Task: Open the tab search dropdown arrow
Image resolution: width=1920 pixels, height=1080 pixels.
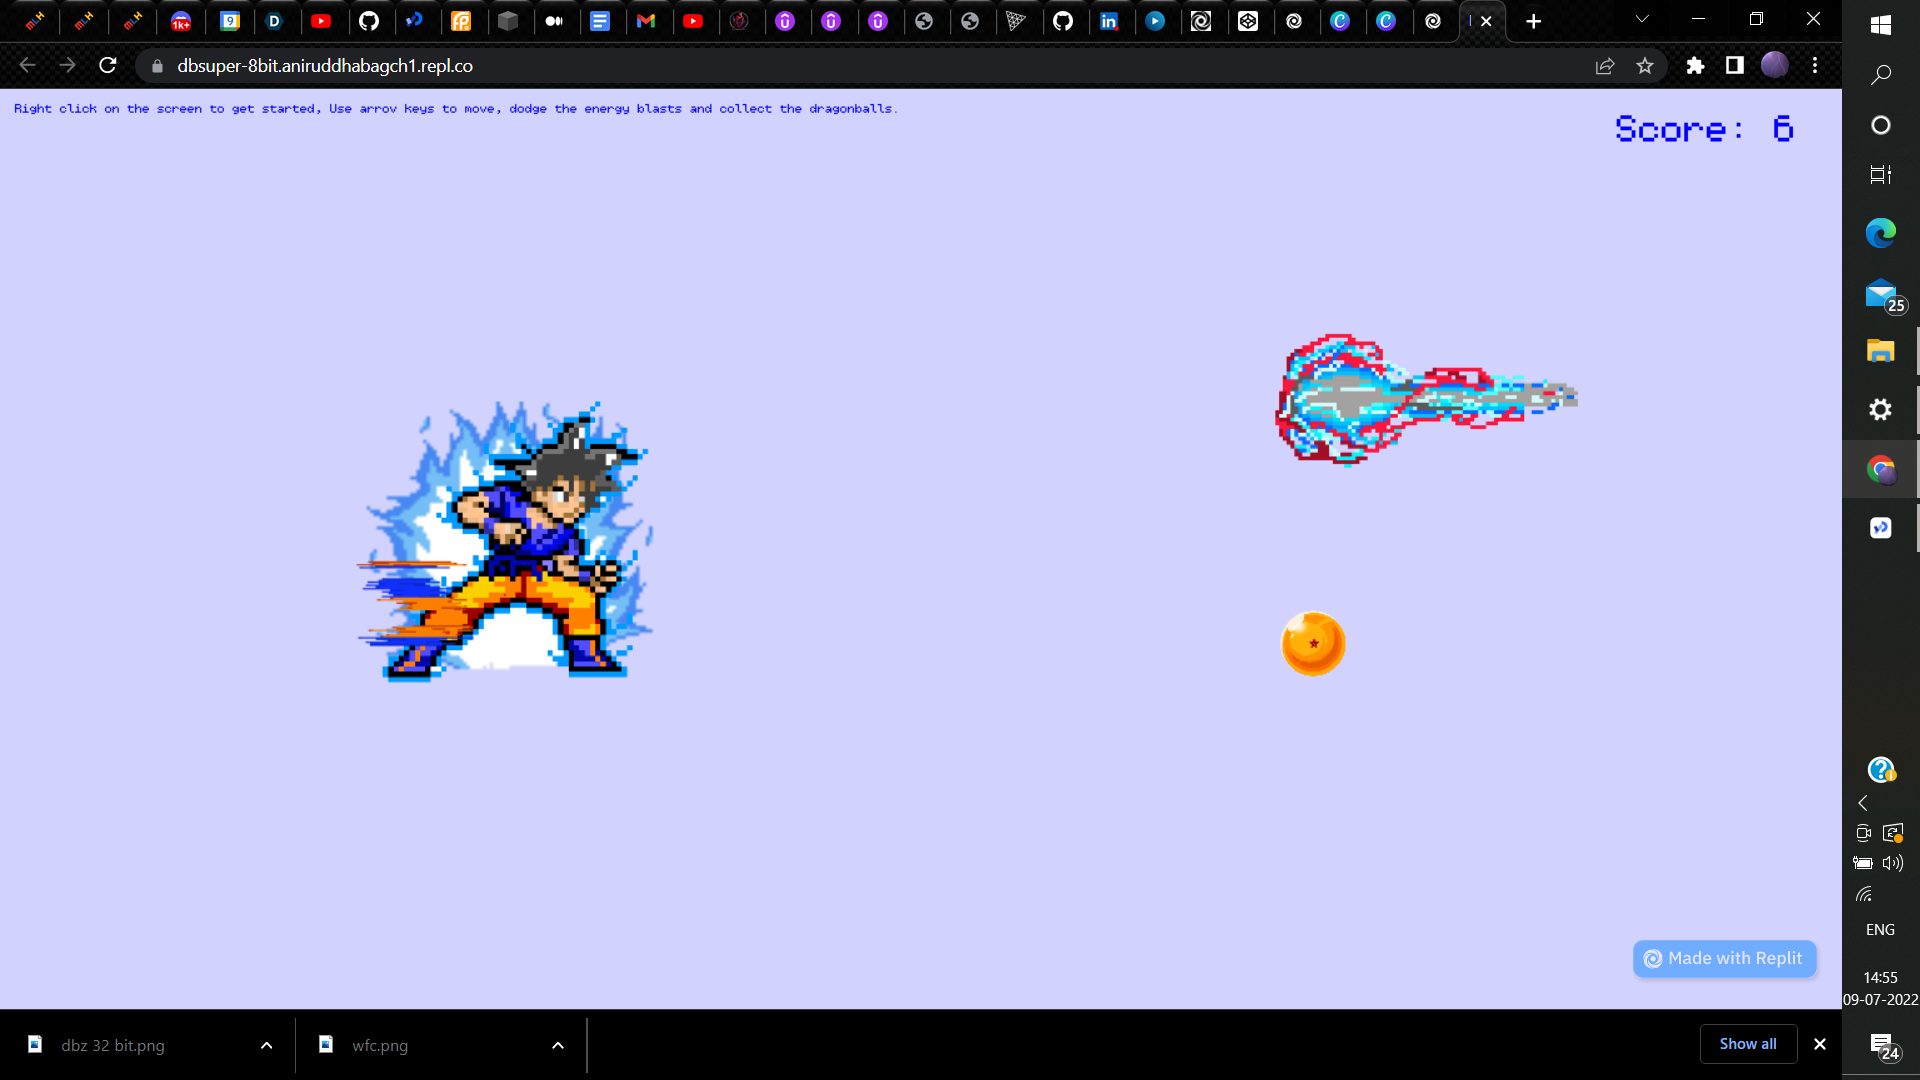Action: point(1642,19)
